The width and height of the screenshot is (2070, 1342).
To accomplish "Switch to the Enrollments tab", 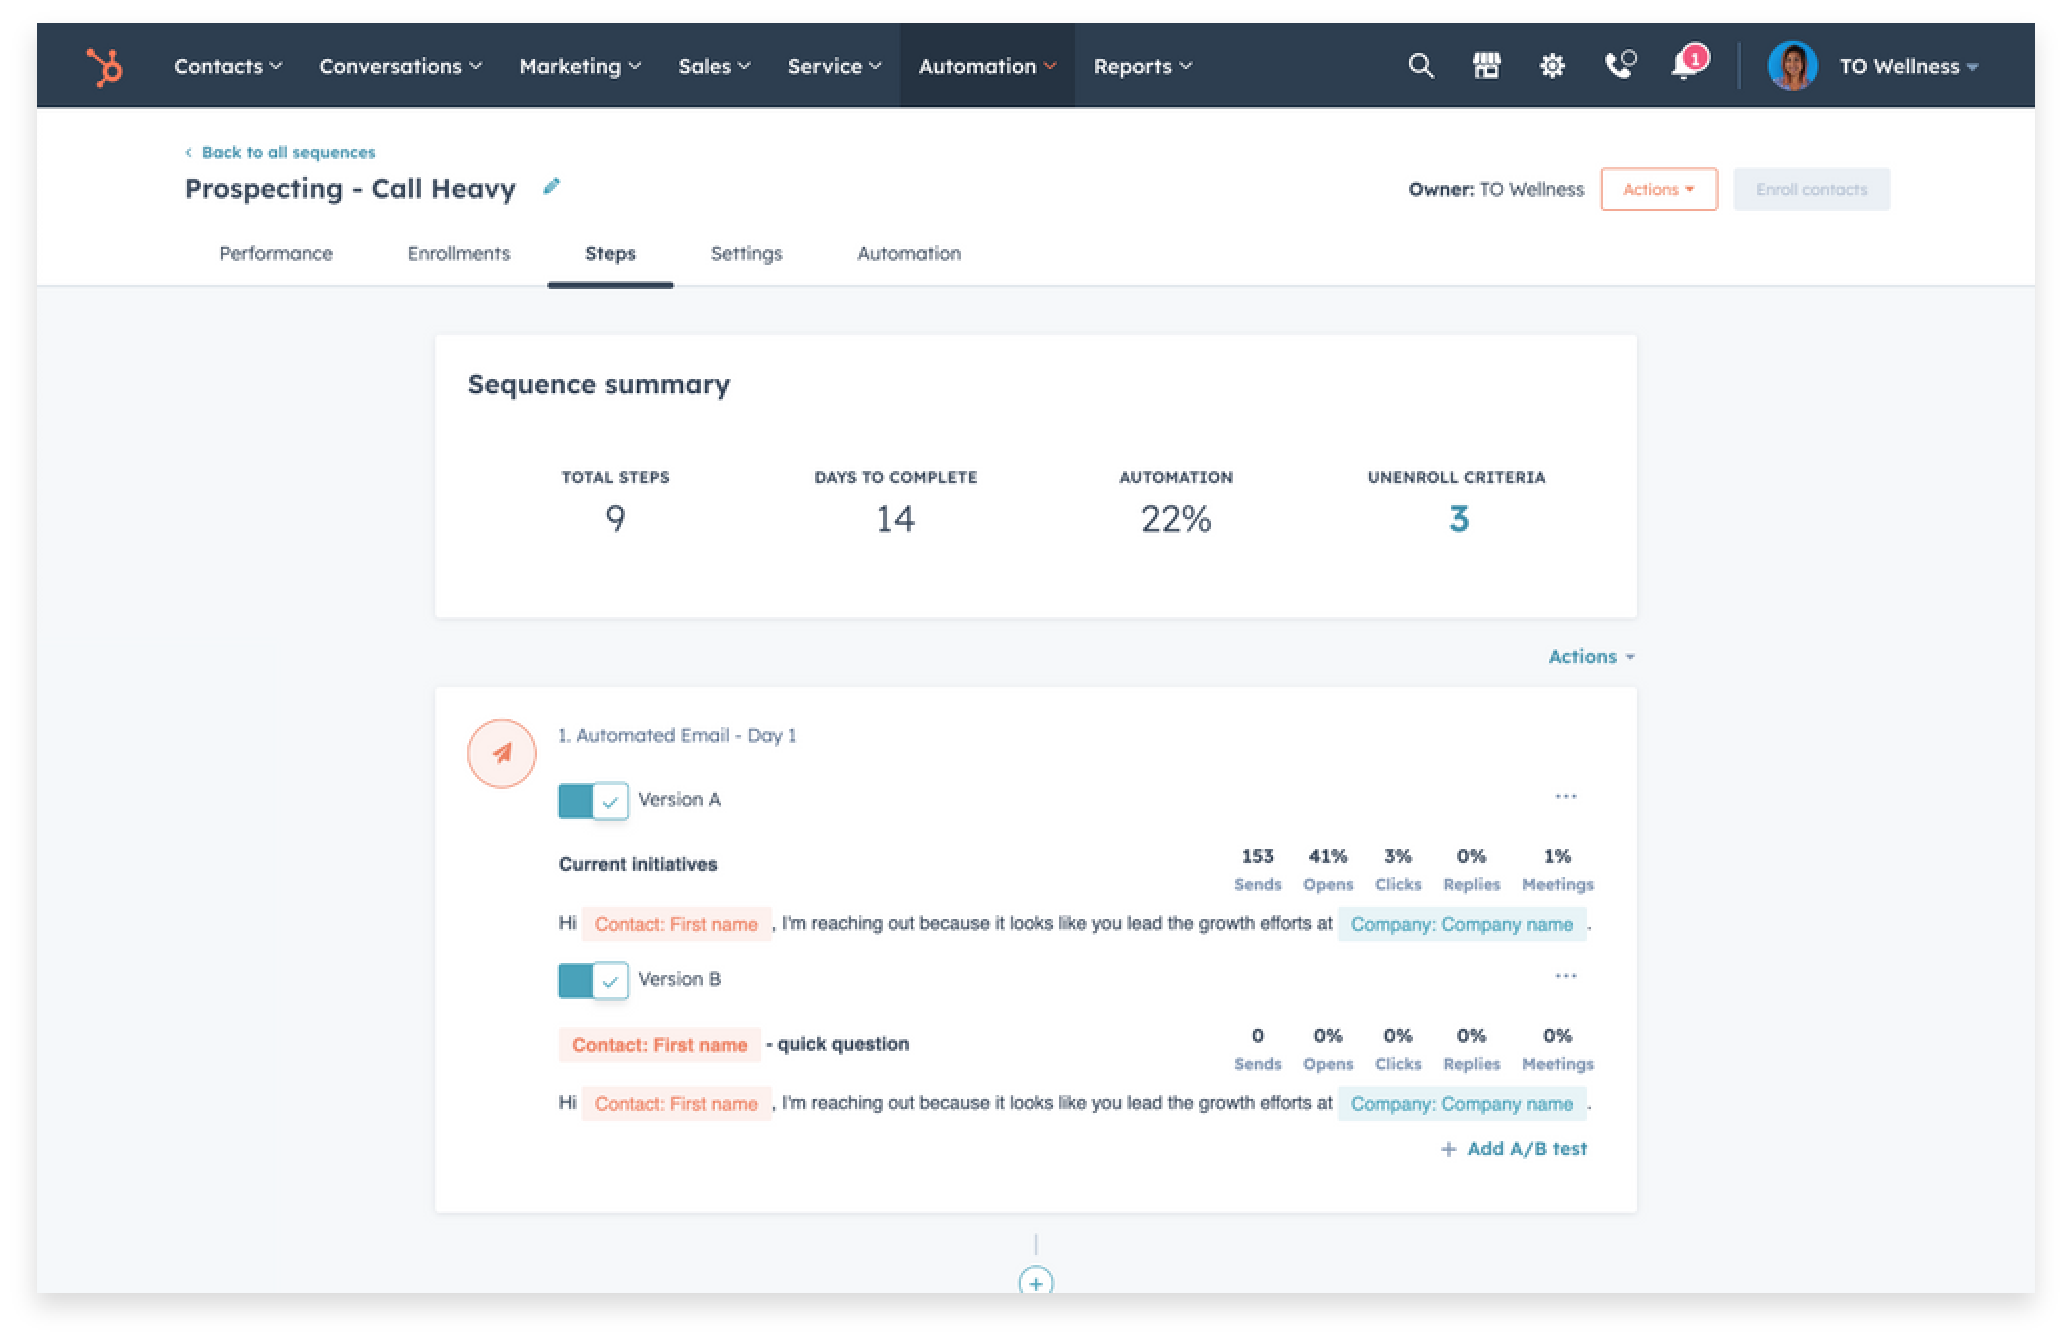I will [x=458, y=254].
